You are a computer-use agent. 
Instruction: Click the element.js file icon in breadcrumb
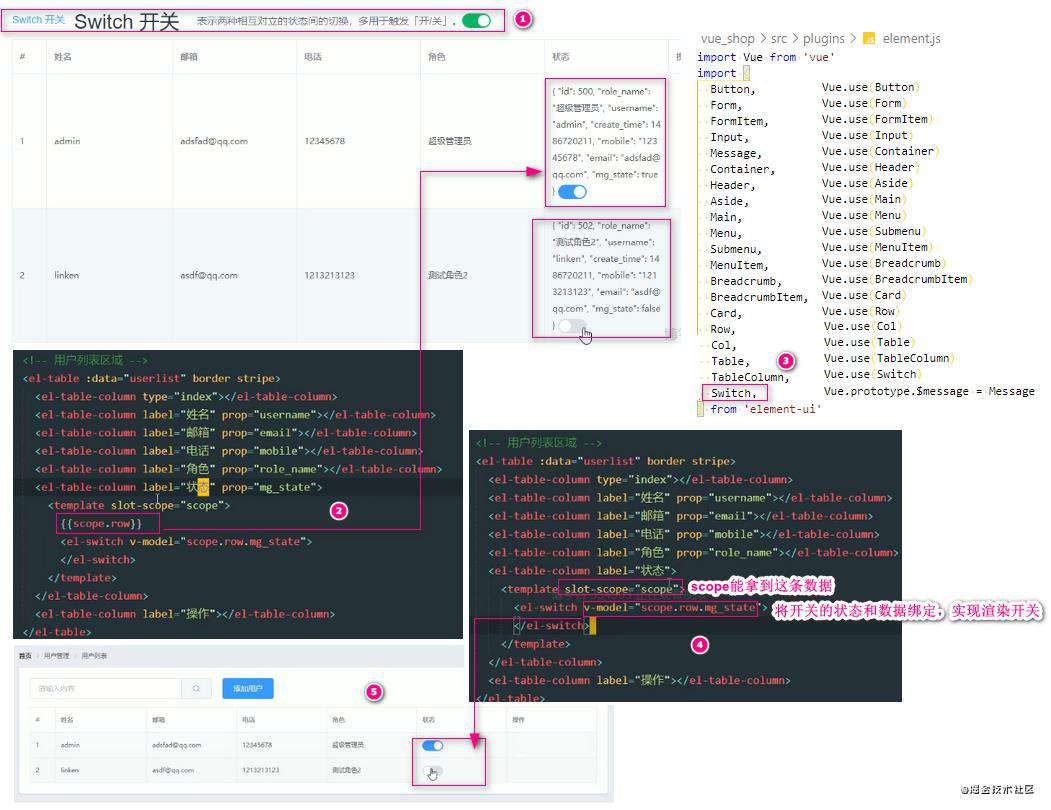(x=869, y=38)
